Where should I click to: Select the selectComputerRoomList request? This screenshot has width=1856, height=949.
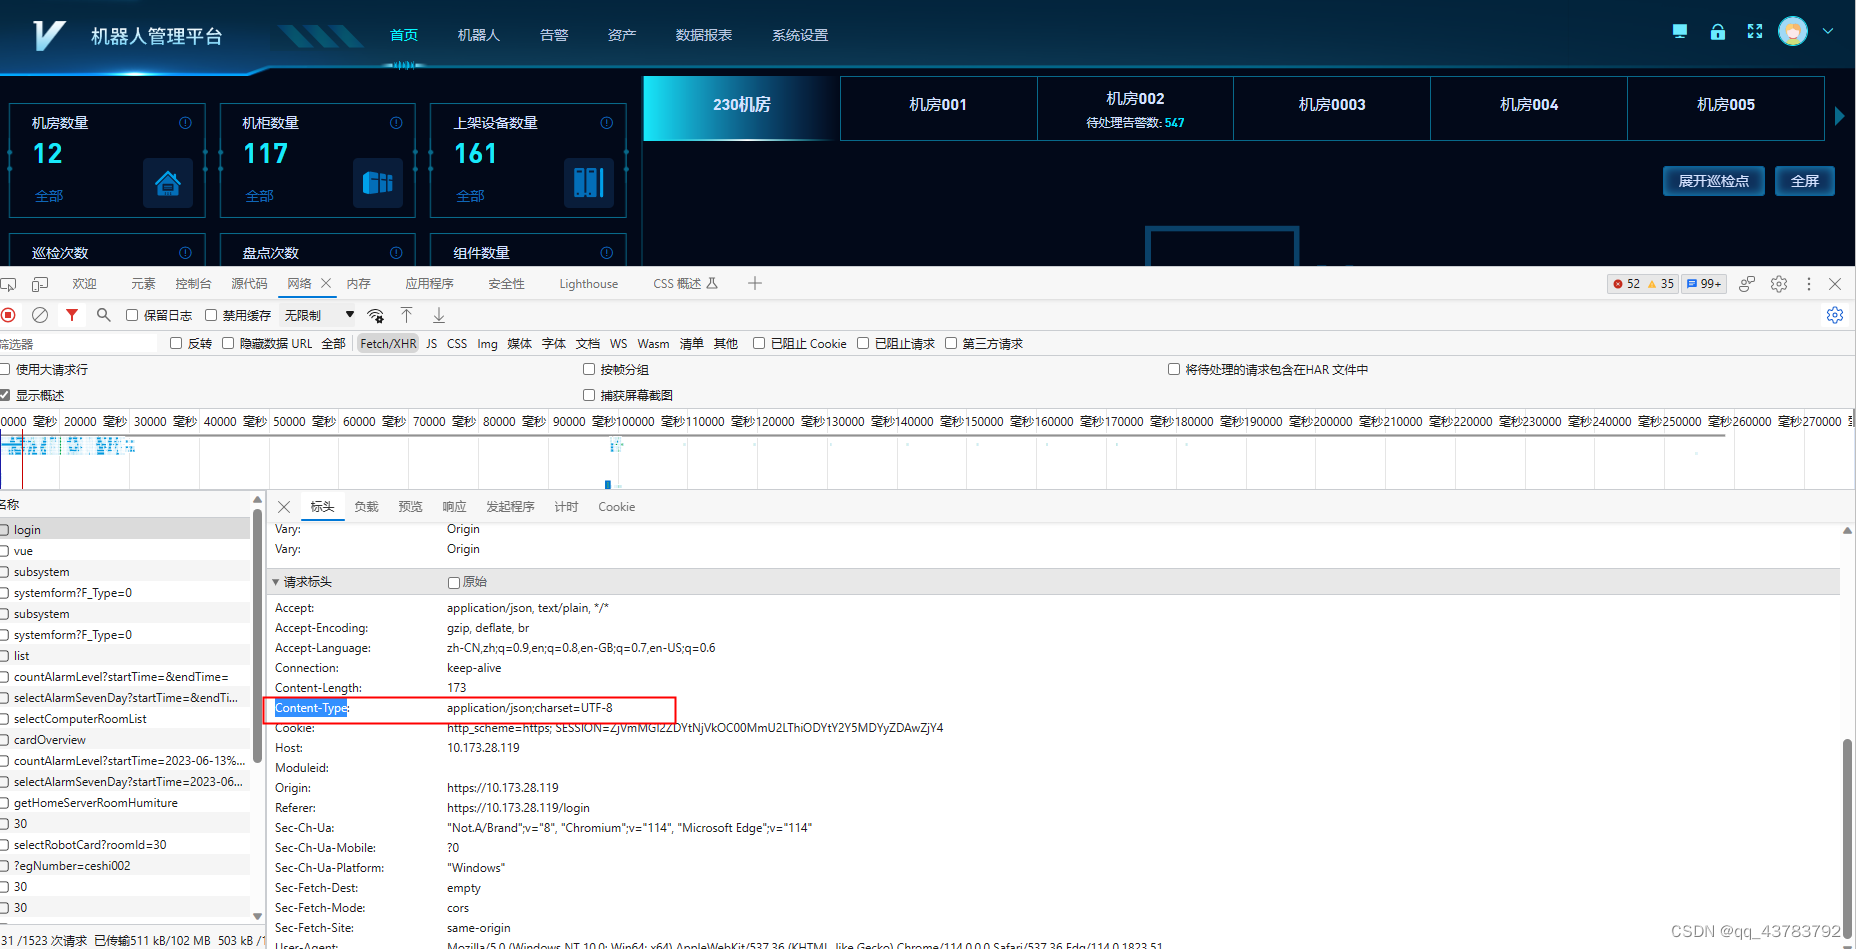click(x=125, y=719)
